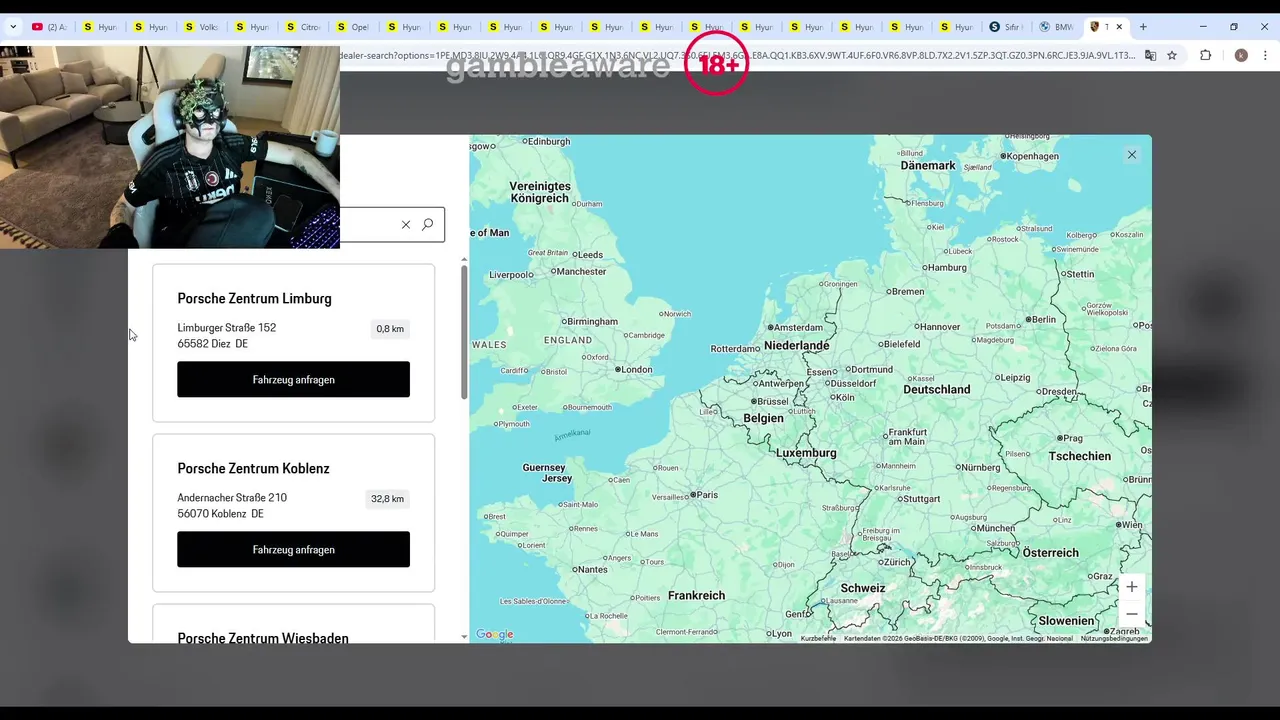Click the dealer list scrollbar thumb
This screenshot has width=1280, height=720.
pyautogui.click(x=464, y=332)
